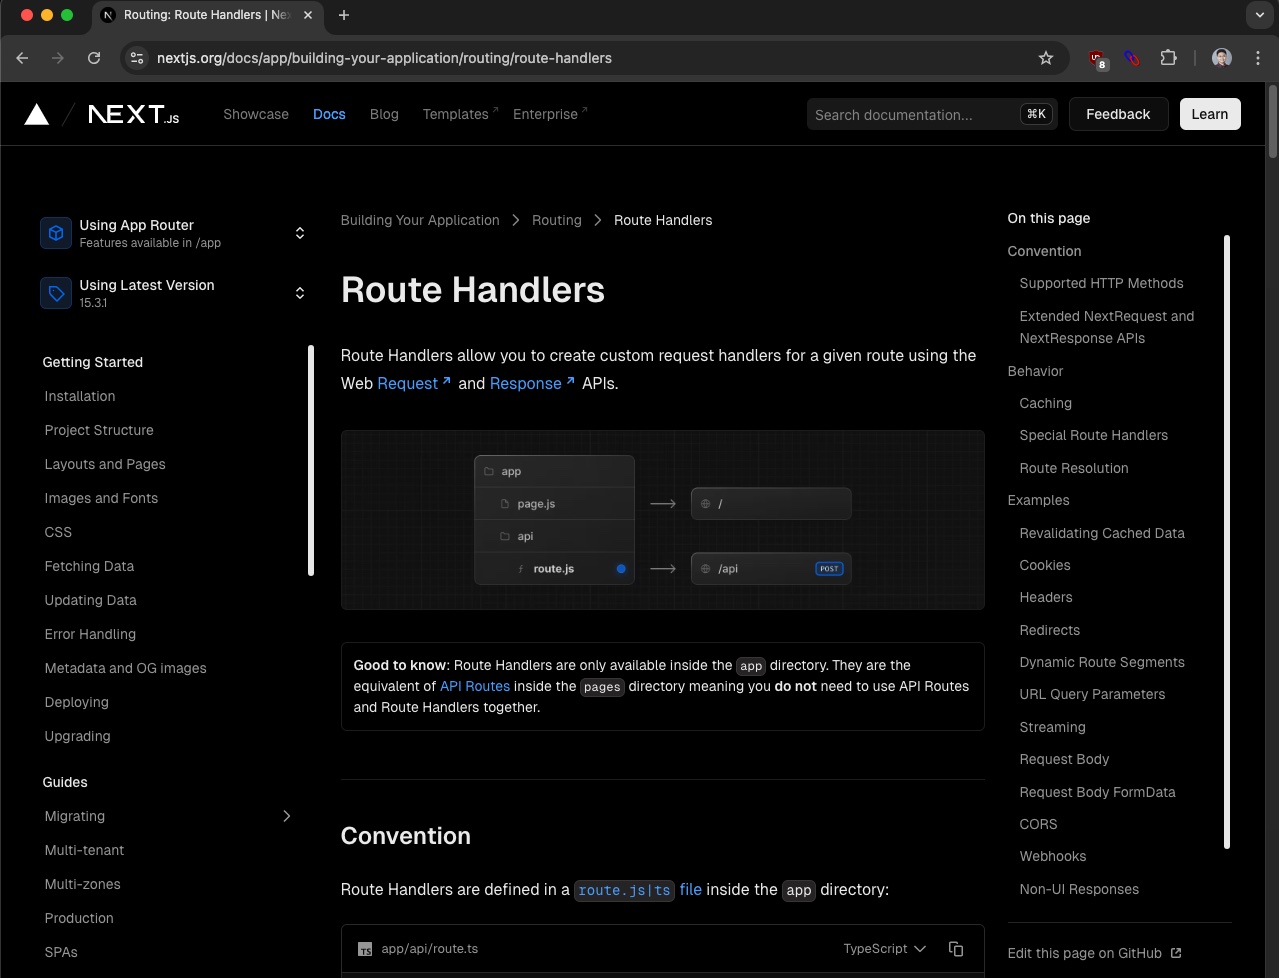Close the Routing: Route Handlers tab
Image resolution: width=1279 pixels, height=978 pixels.
(x=308, y=15)
